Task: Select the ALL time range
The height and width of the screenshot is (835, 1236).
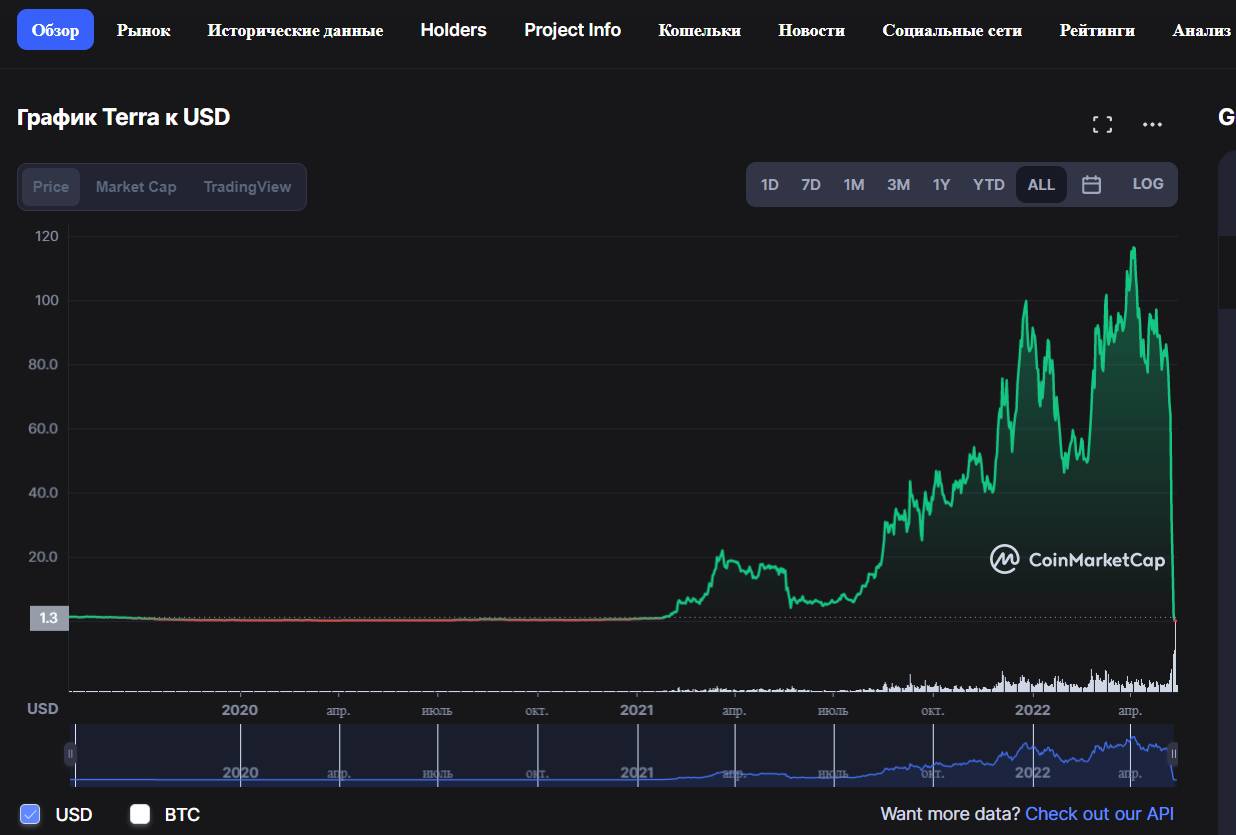Action: click(x=1041, y=185)
